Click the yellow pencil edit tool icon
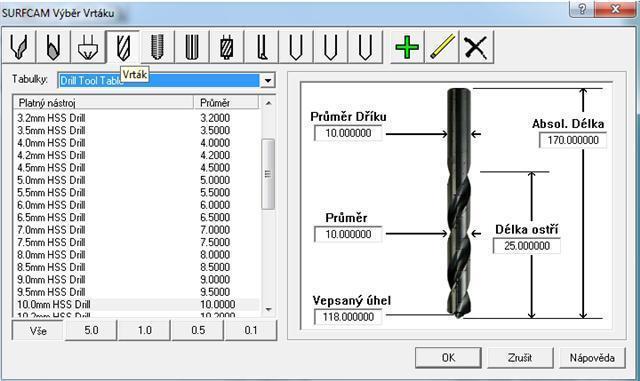The height and width of the screenshot is (381, 640). click(x=442, y=47)
